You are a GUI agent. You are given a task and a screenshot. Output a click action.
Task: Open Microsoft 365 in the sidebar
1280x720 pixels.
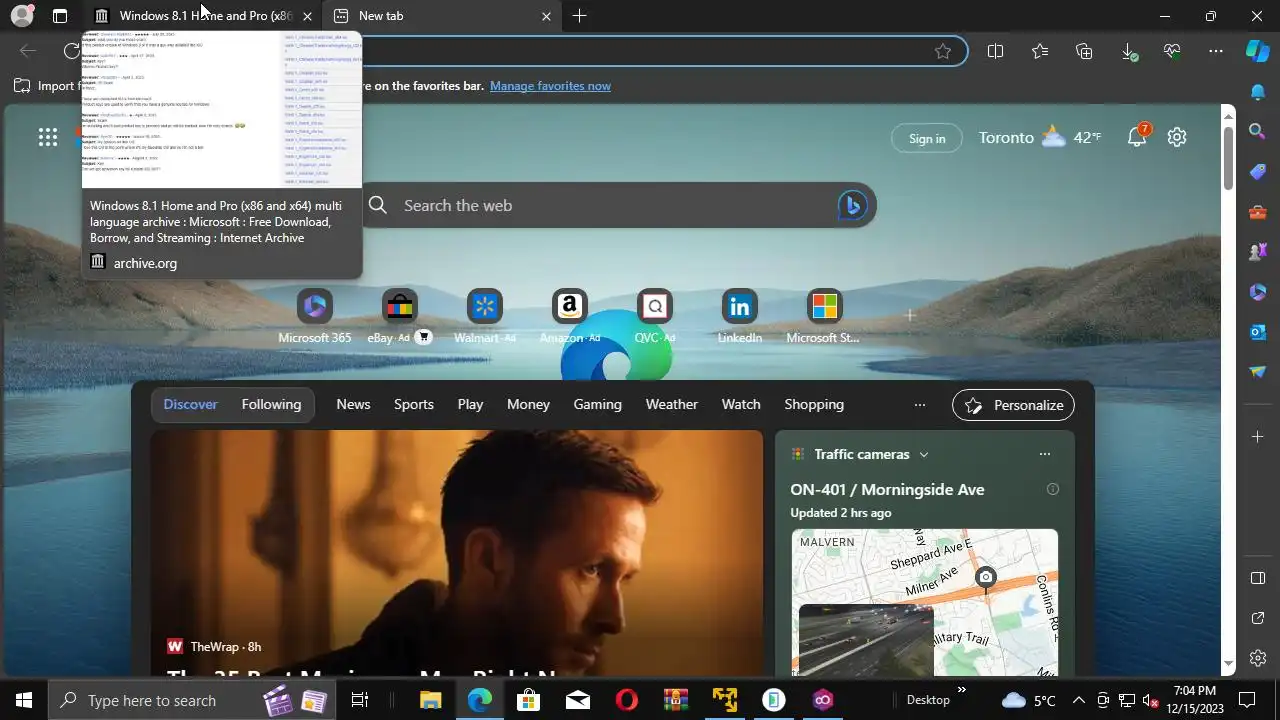pos(1258,292)
